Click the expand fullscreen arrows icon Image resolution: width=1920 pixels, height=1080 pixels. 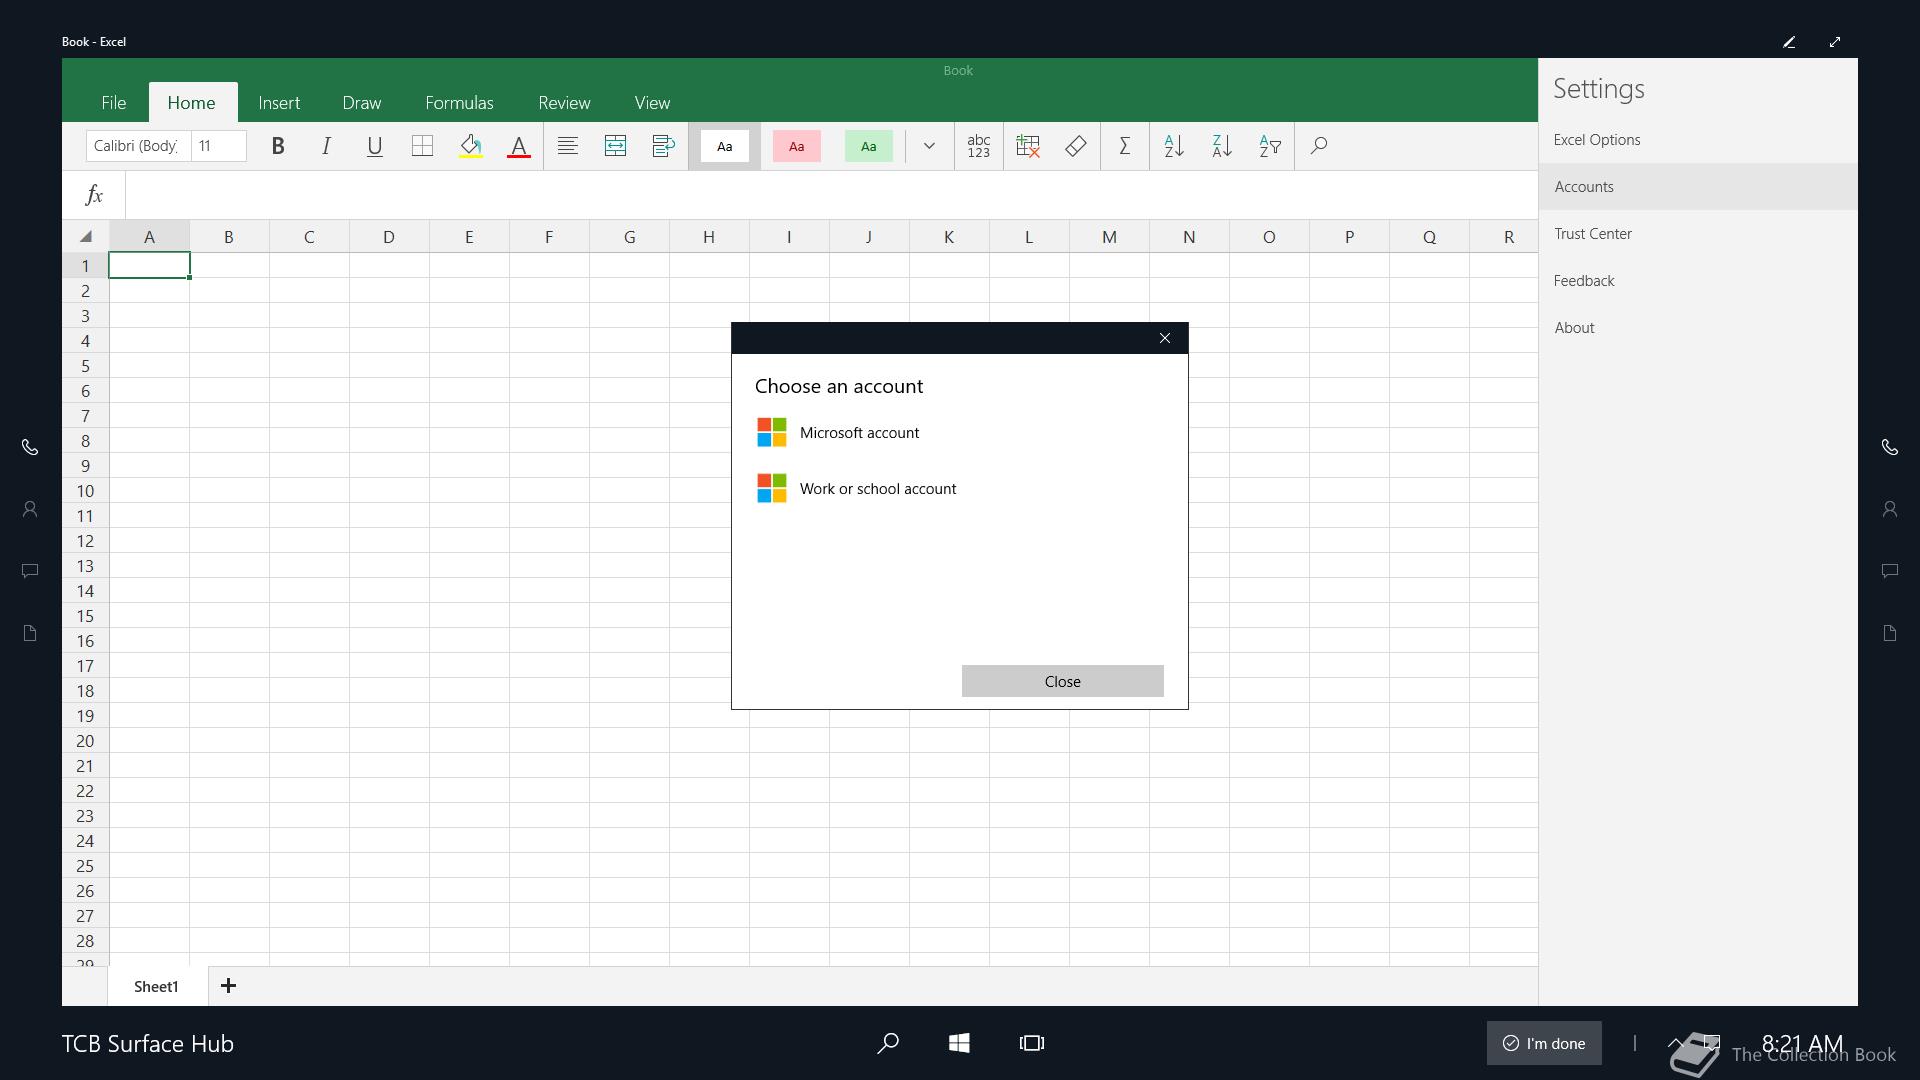tap(1835, 42)
